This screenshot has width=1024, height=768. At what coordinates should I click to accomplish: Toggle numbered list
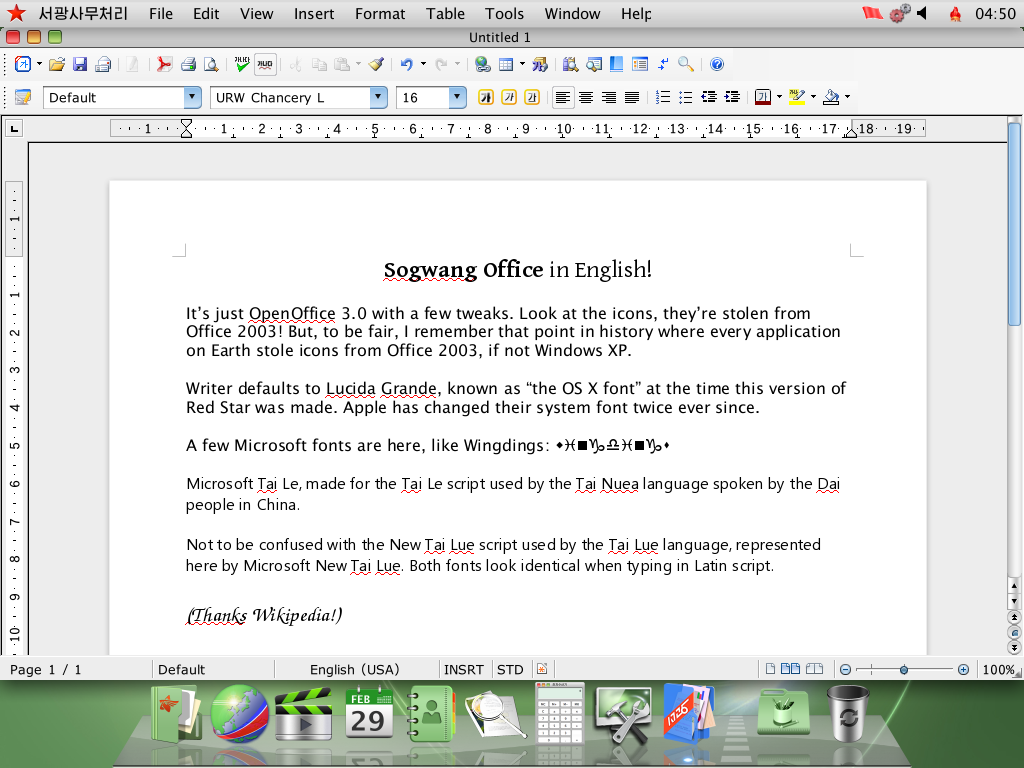[663, 97]
